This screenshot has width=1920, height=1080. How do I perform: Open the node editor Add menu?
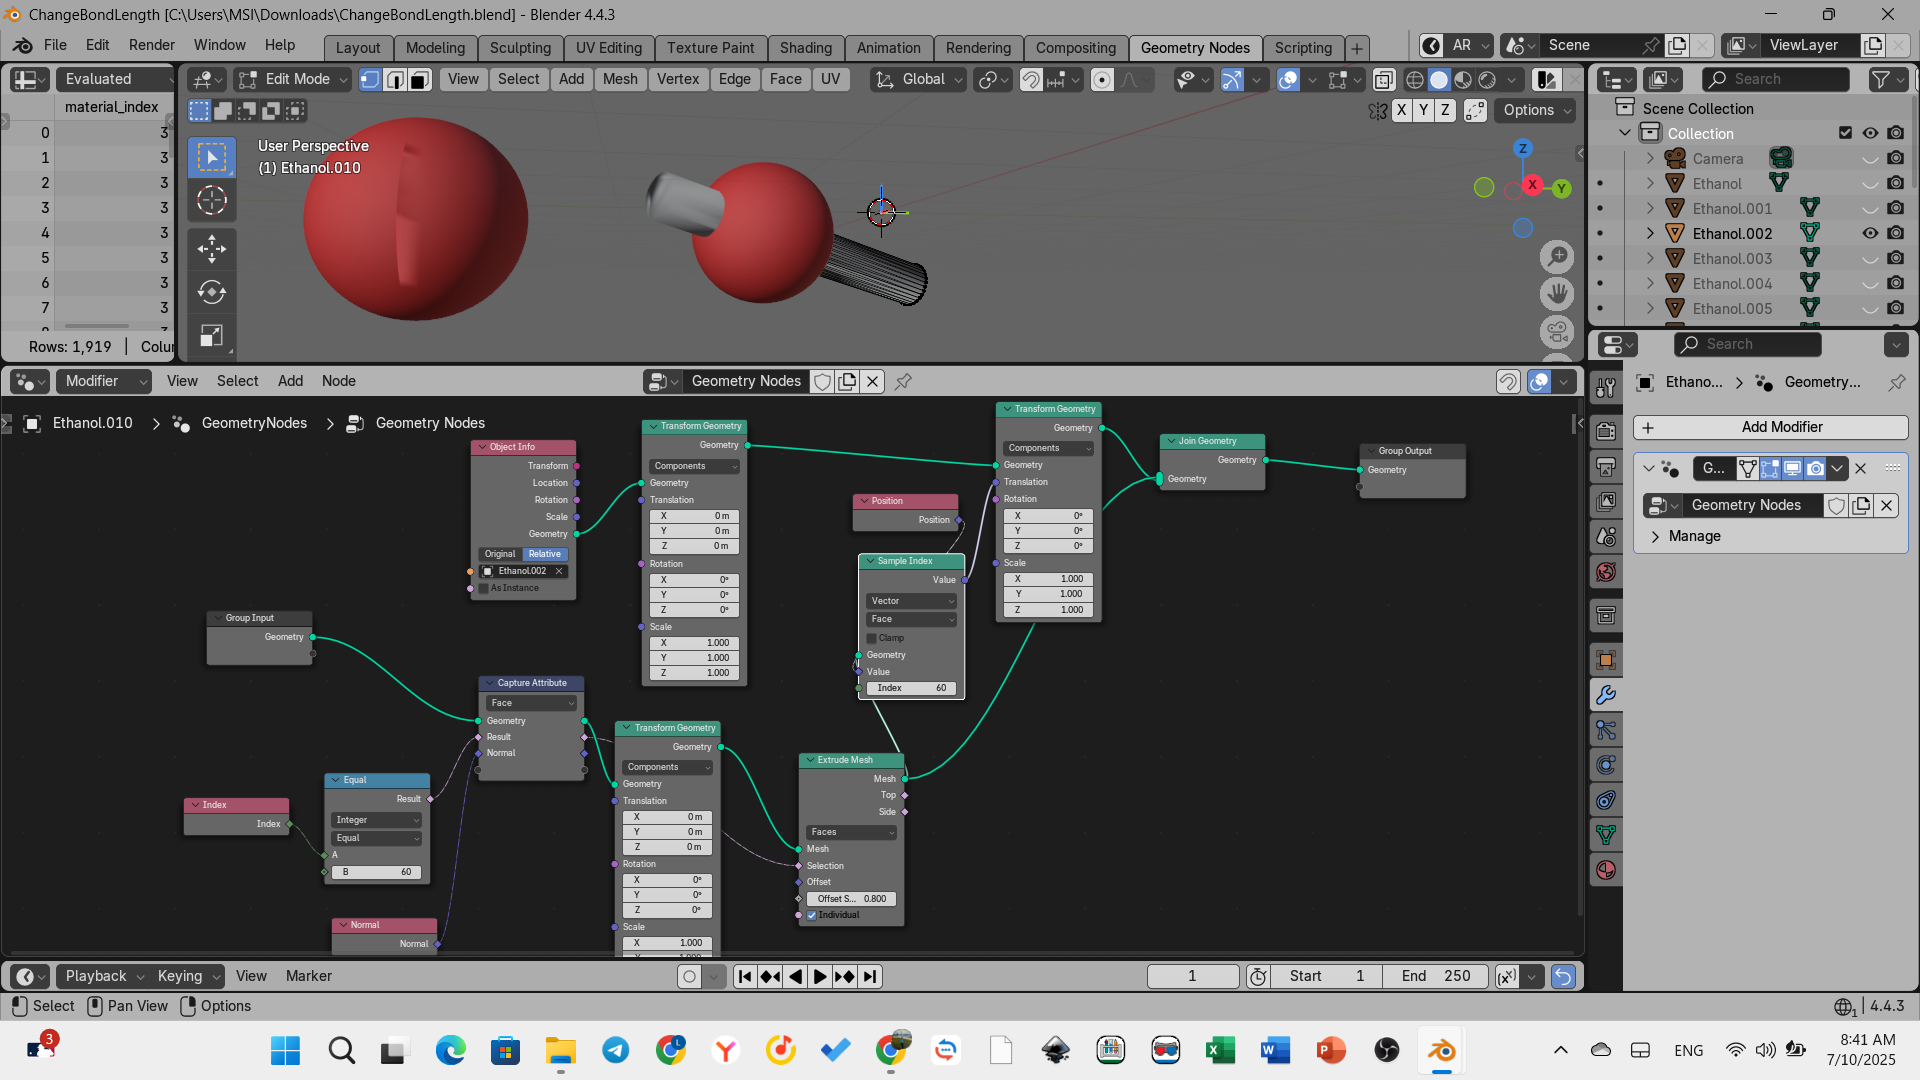pos(290,381)
